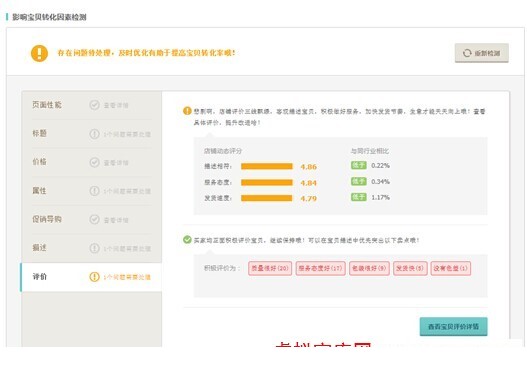This screenshot has width=527, height=370.
Task: Click the 发货速度 orange rating bar
Action: (267, 198)
